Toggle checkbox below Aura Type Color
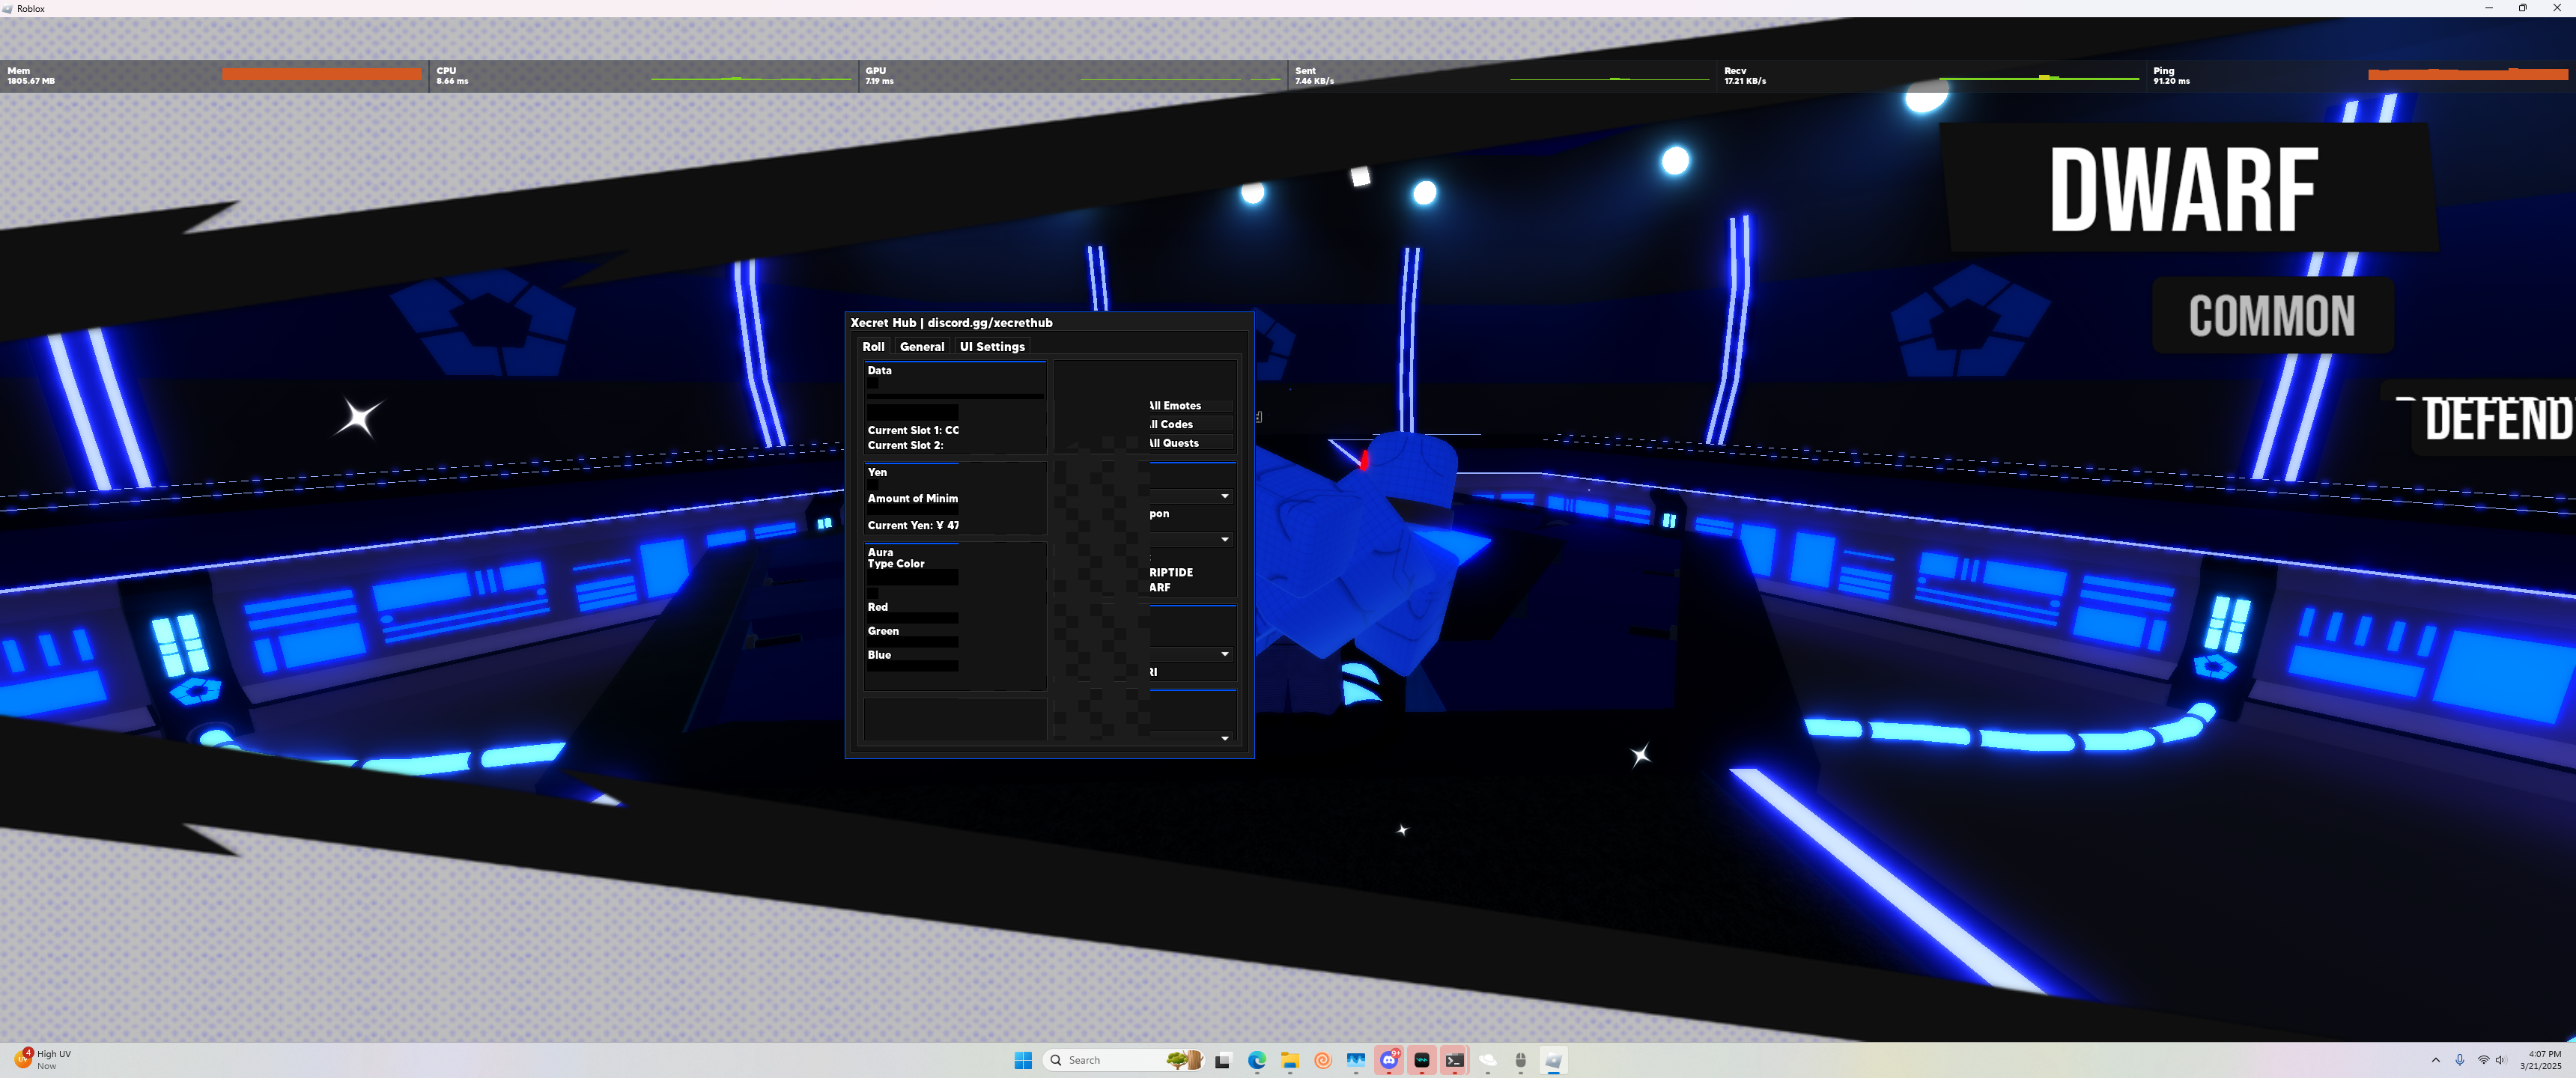Image resolution: width=2576 pixels, height=1078 pixels. [x=873, y=593]
